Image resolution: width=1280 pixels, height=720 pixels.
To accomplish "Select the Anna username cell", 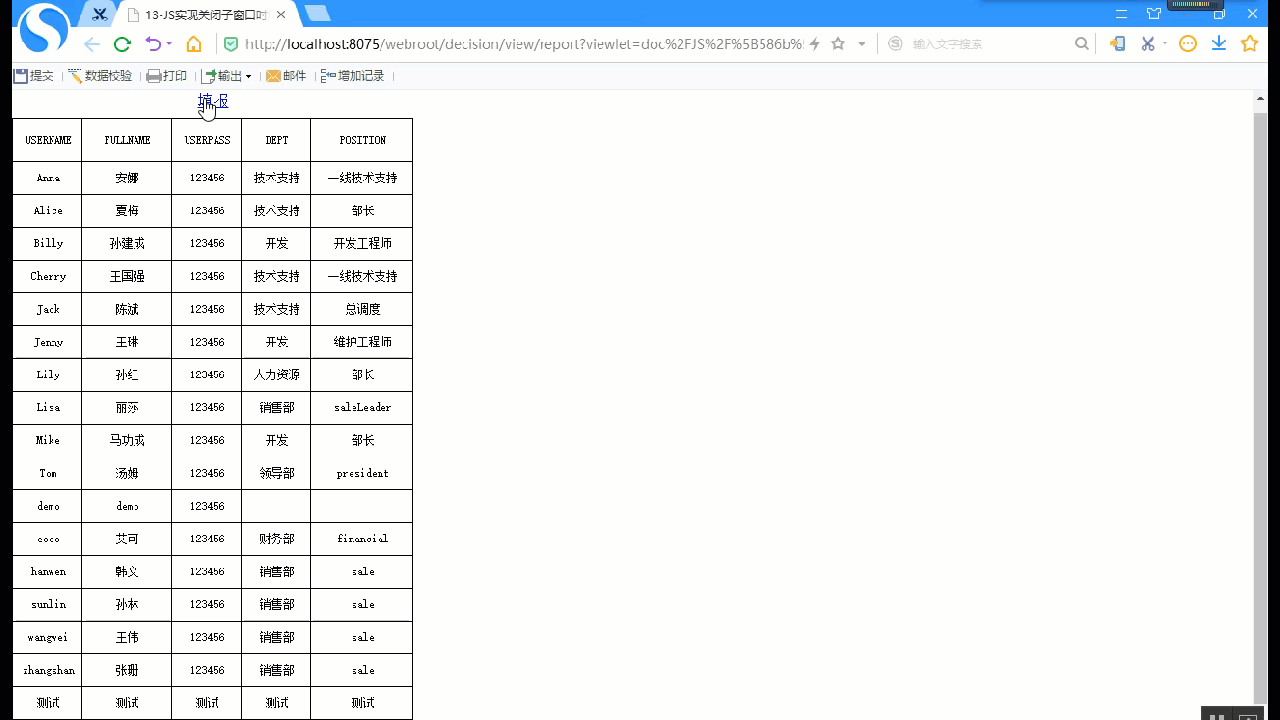I will [x=48, y=178].
